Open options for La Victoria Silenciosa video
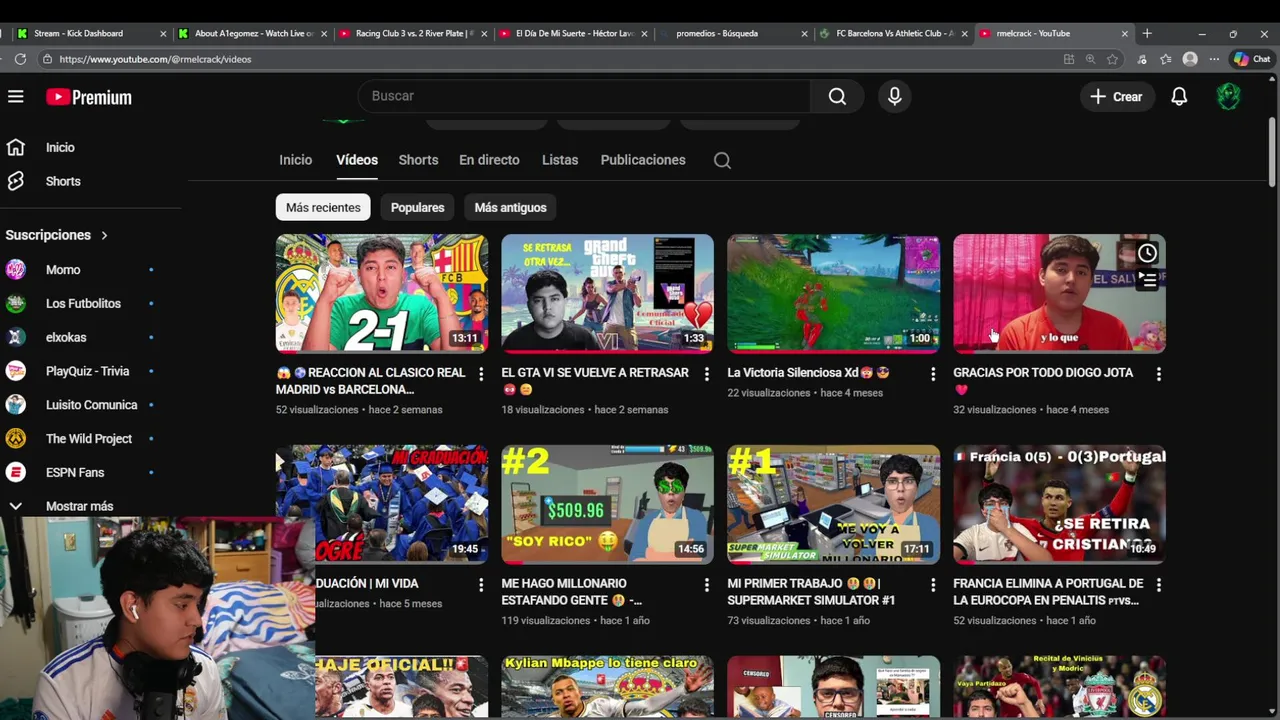Screen dimensions: 1280x720 point(933,374)
